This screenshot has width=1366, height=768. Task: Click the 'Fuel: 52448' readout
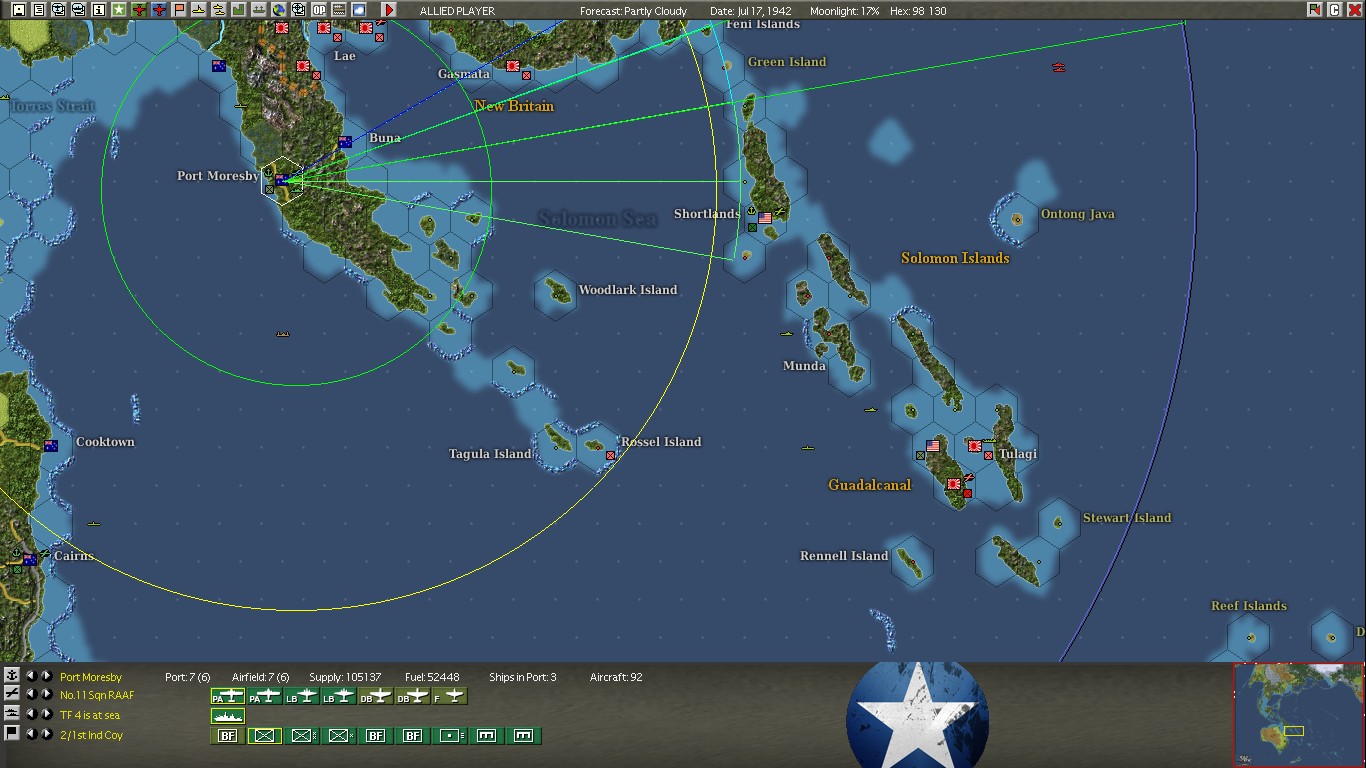pos(432,677)
